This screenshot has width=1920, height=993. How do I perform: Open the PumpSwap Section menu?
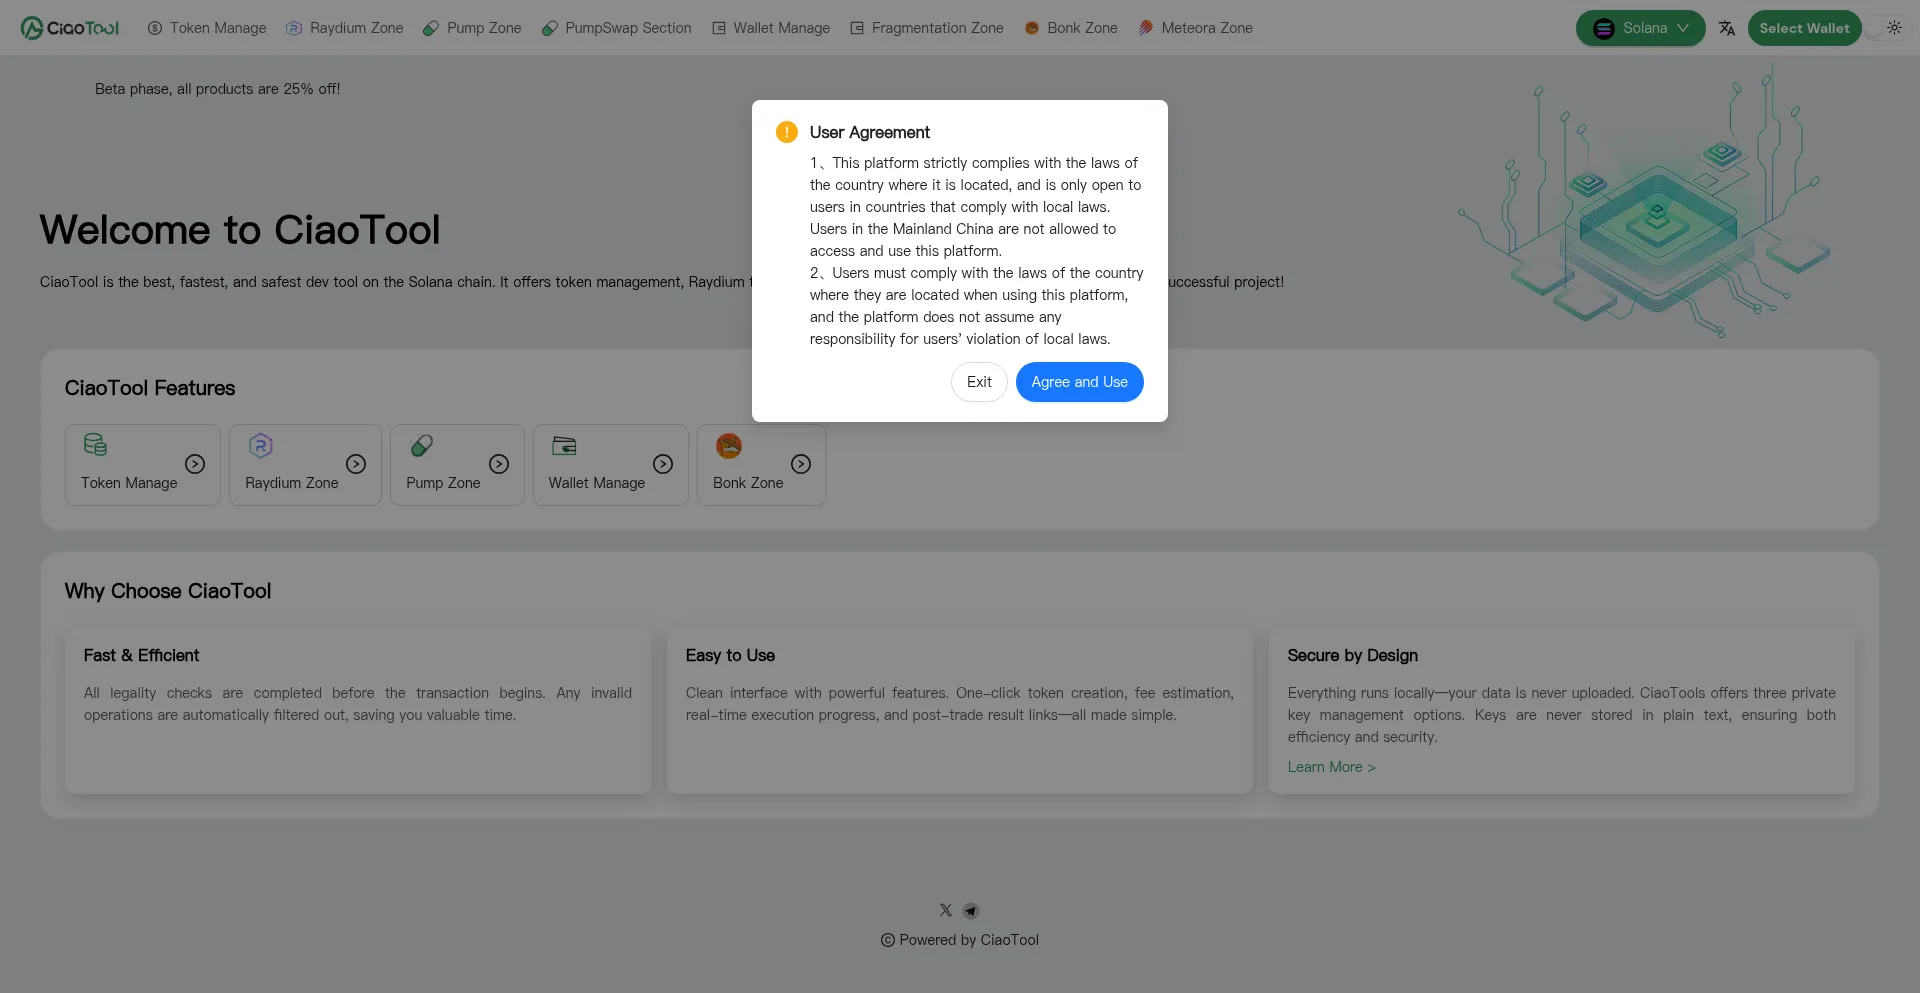click(x=617, y=28)
